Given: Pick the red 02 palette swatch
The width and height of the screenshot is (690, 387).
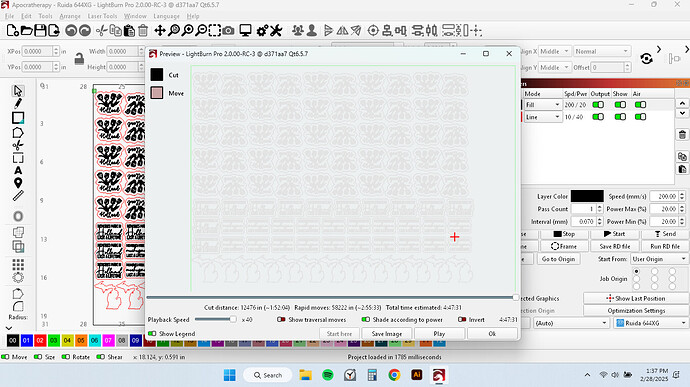Looking at the screenshot, I should 40,340.
